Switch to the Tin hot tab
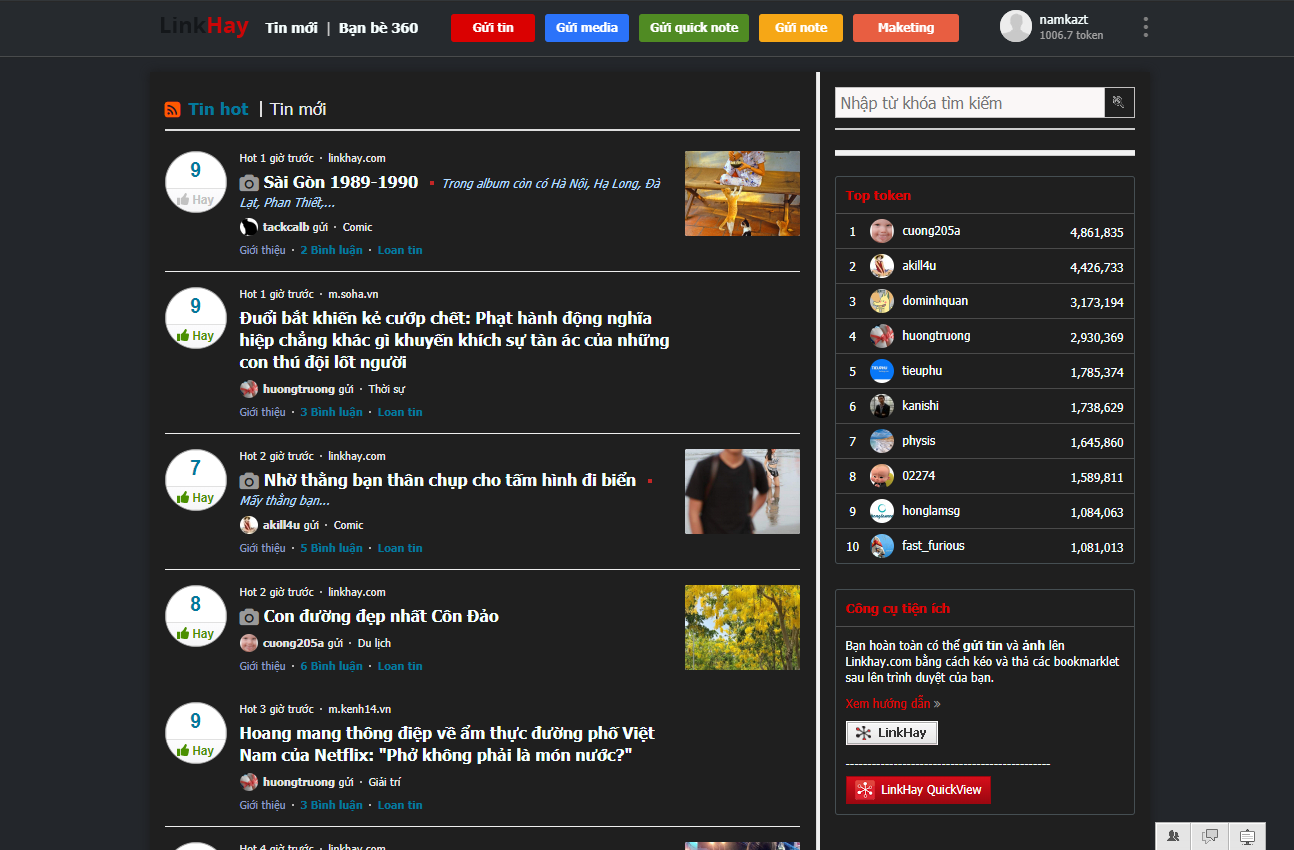This screenshot has height=850, width=1294. (218, 109)
